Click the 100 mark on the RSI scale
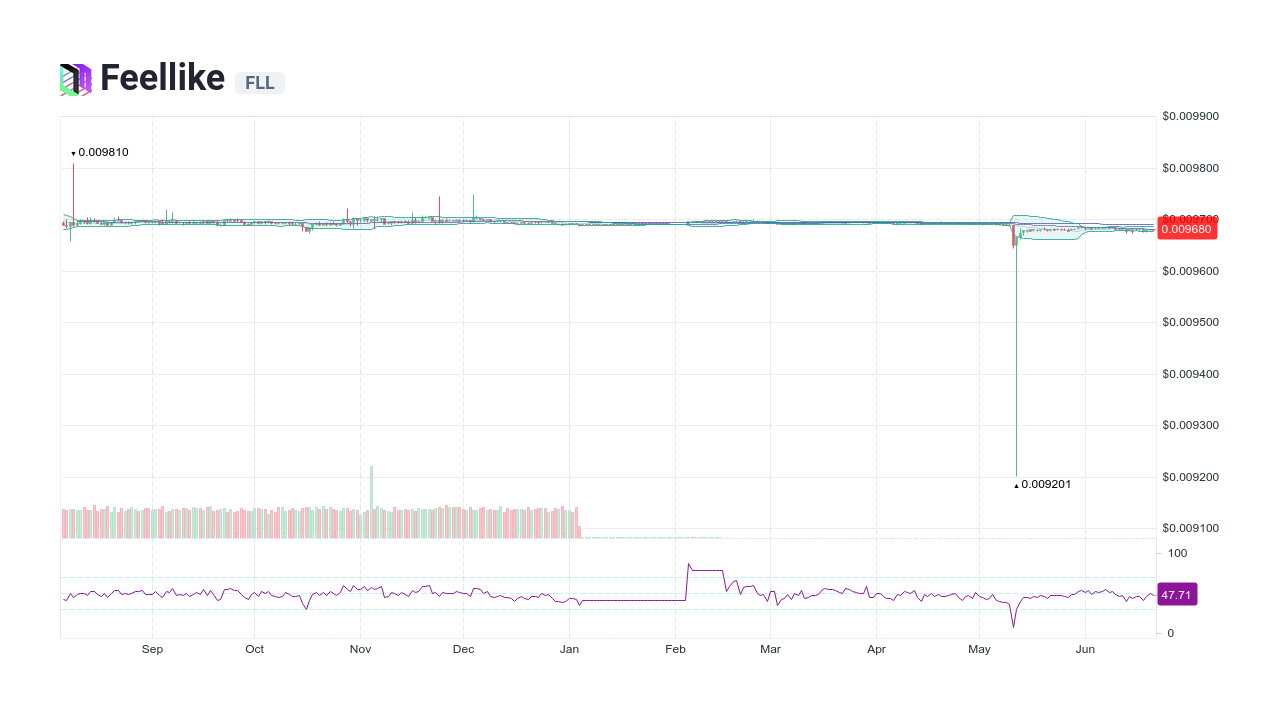 [x=1177, y=553]
